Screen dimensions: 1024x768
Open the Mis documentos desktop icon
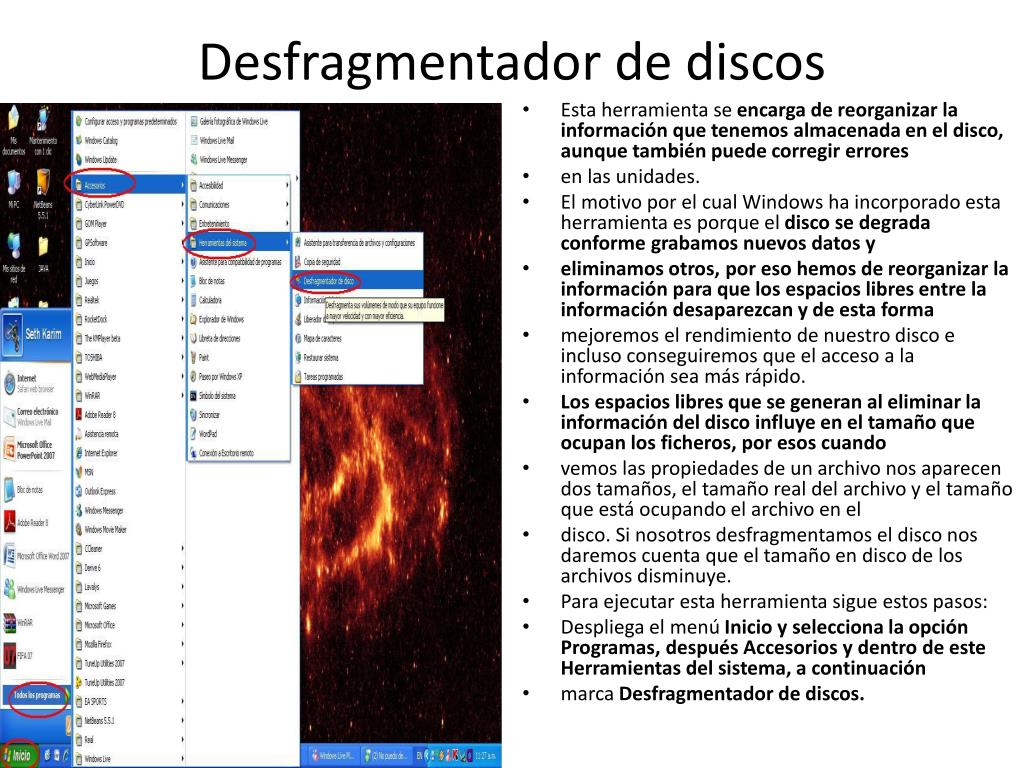13,132
